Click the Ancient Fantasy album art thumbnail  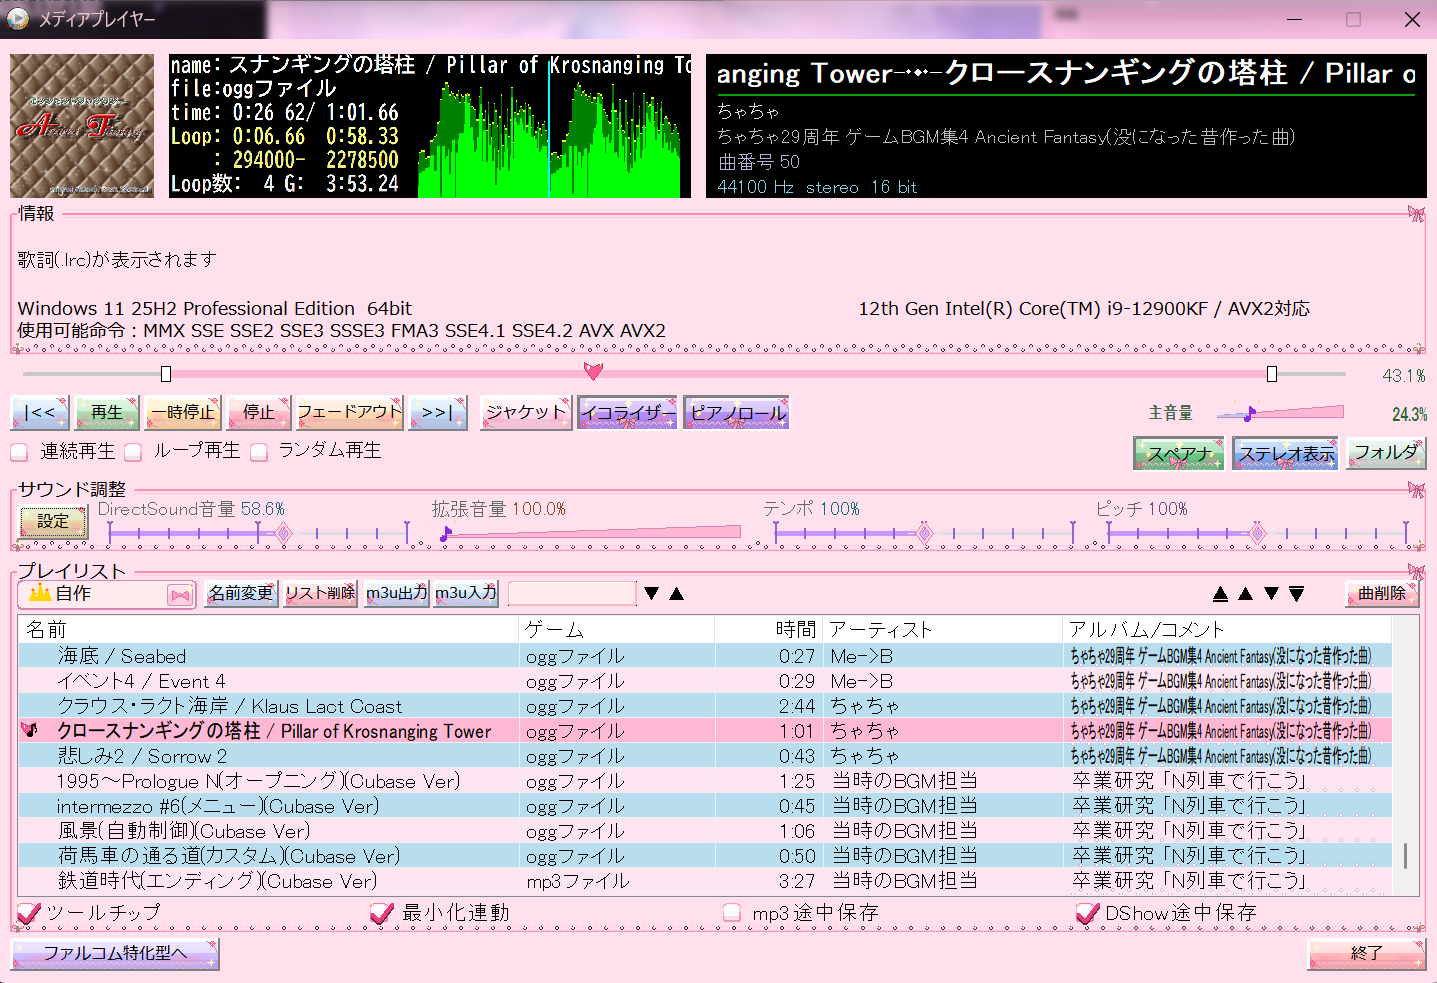tap(82, 126)
